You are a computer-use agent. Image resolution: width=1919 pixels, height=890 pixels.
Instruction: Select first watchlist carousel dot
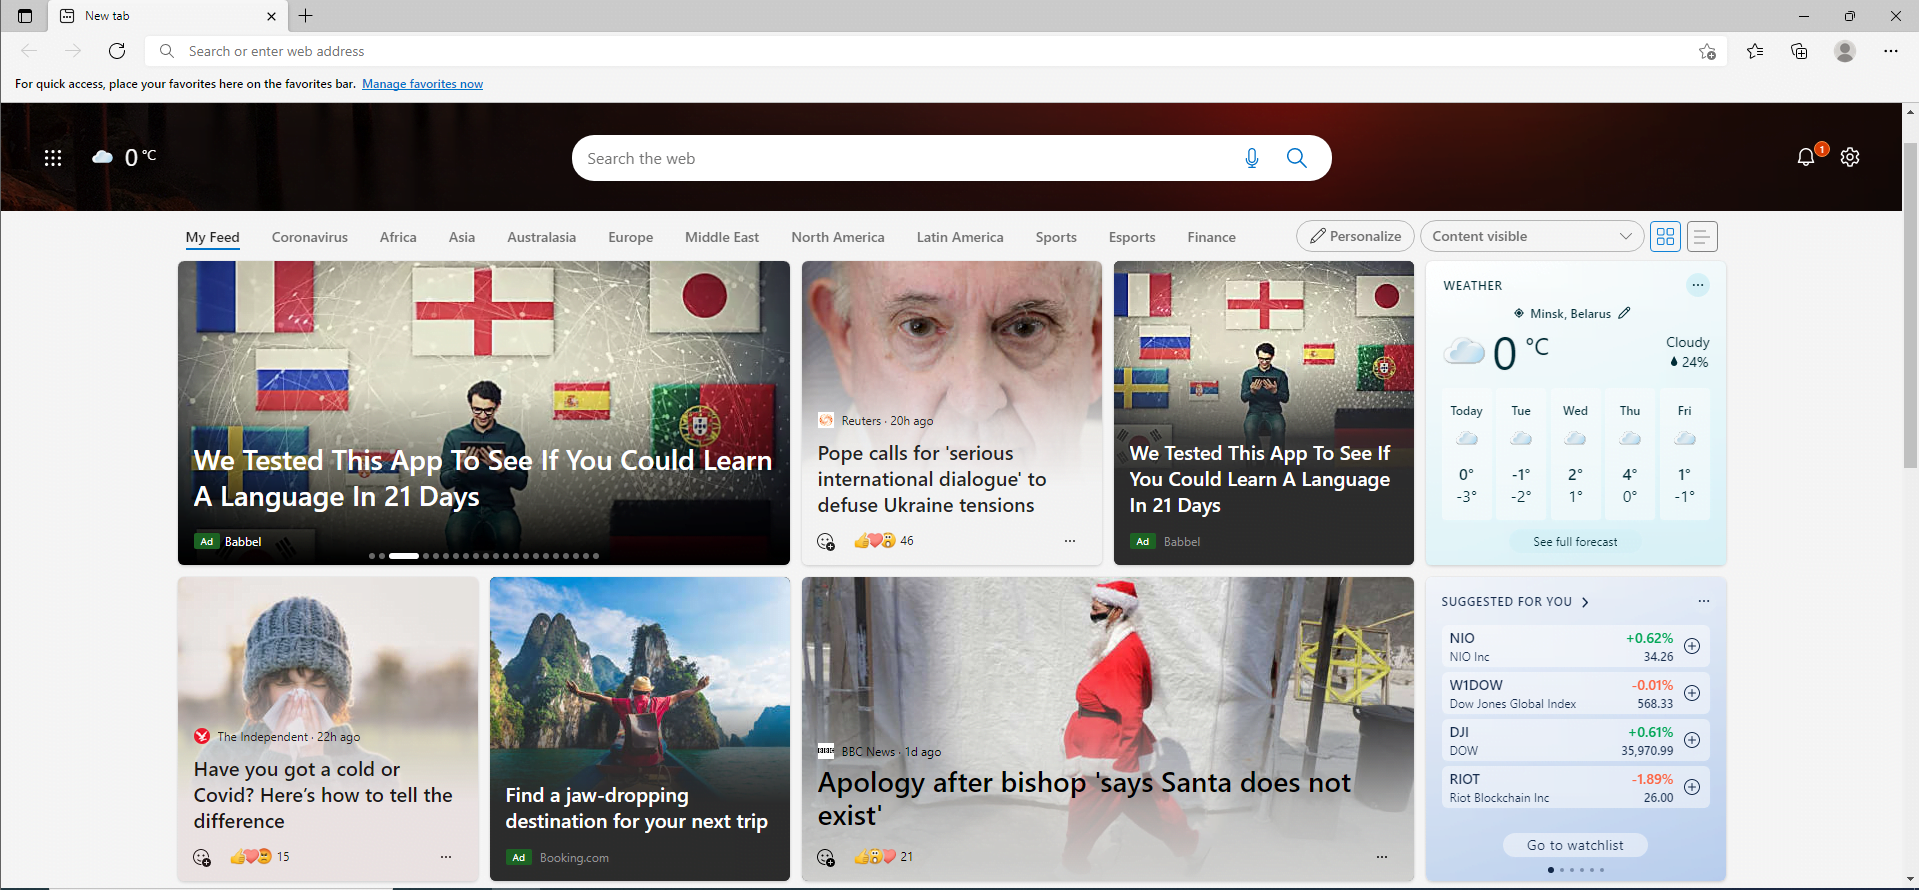1550,870
